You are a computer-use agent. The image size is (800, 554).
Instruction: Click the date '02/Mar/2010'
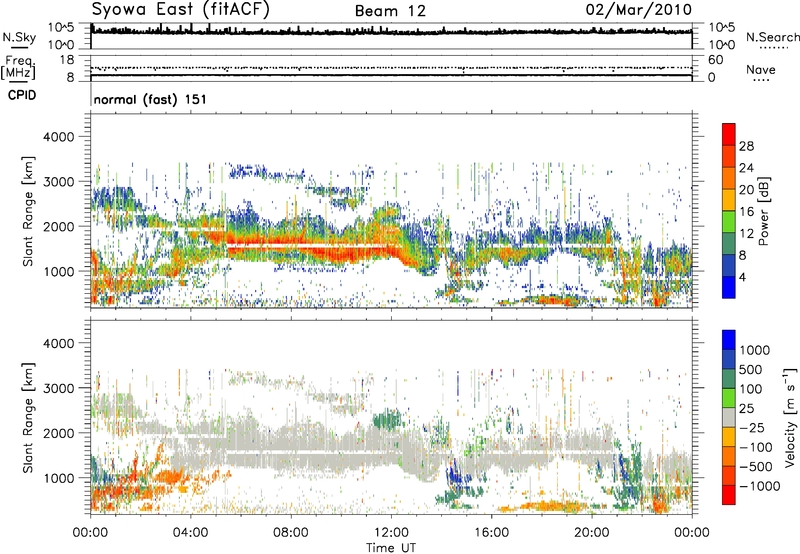639,10
